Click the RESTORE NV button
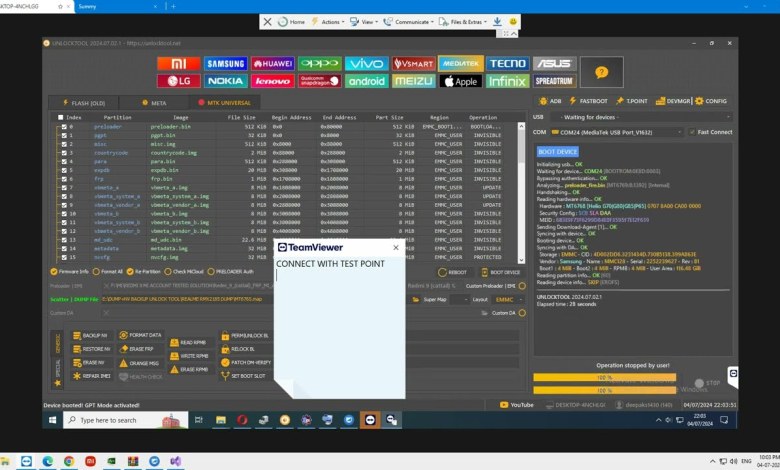Viewport: 780px width, 470px height. pos(93,349)
